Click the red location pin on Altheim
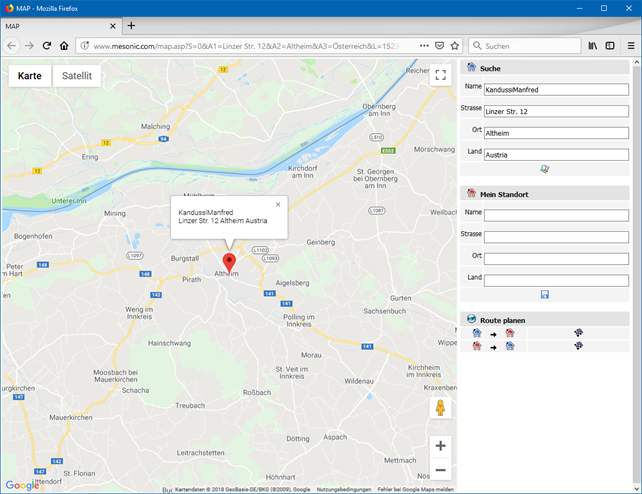 click(229, 264)
